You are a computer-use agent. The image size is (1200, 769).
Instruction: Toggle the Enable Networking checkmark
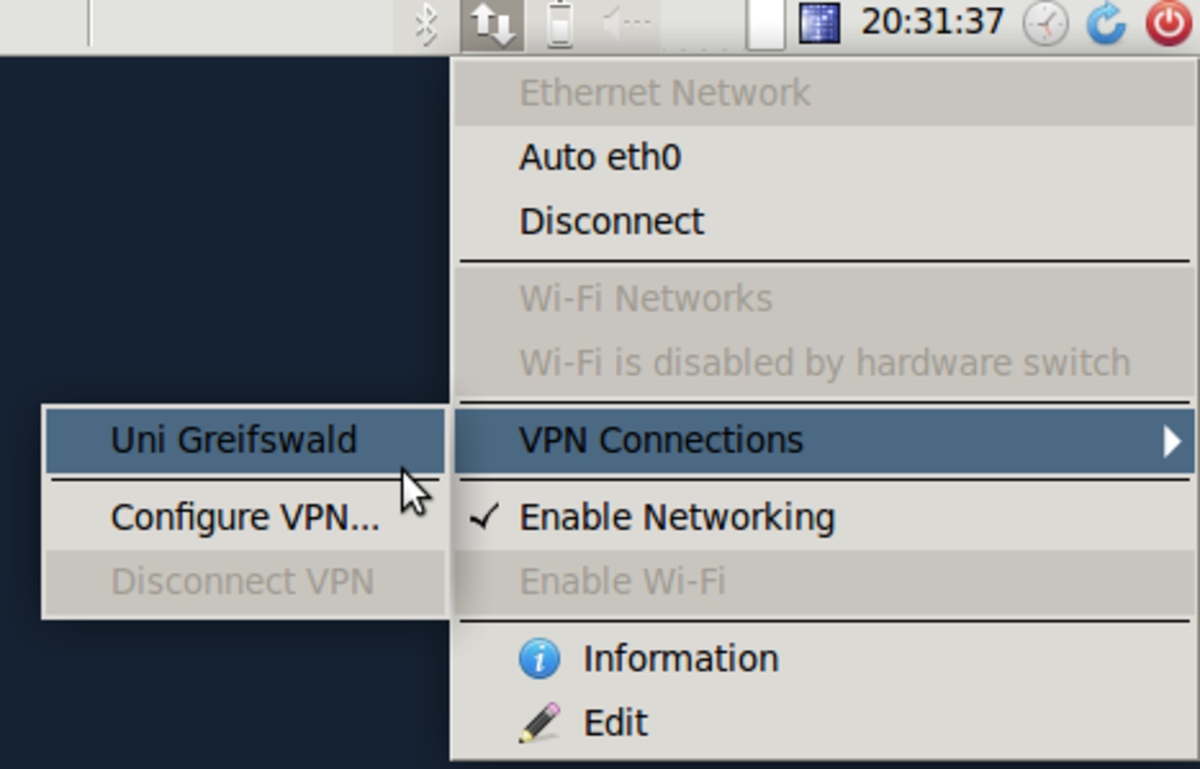tap(485, 517)
